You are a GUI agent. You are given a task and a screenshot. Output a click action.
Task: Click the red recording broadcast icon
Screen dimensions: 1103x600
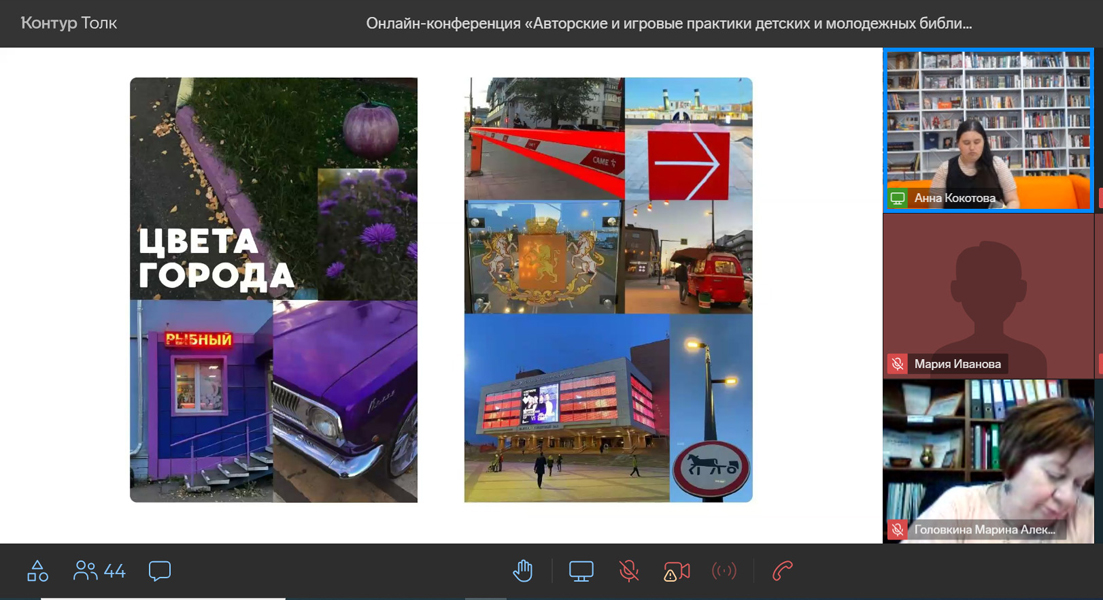(724, 571)
